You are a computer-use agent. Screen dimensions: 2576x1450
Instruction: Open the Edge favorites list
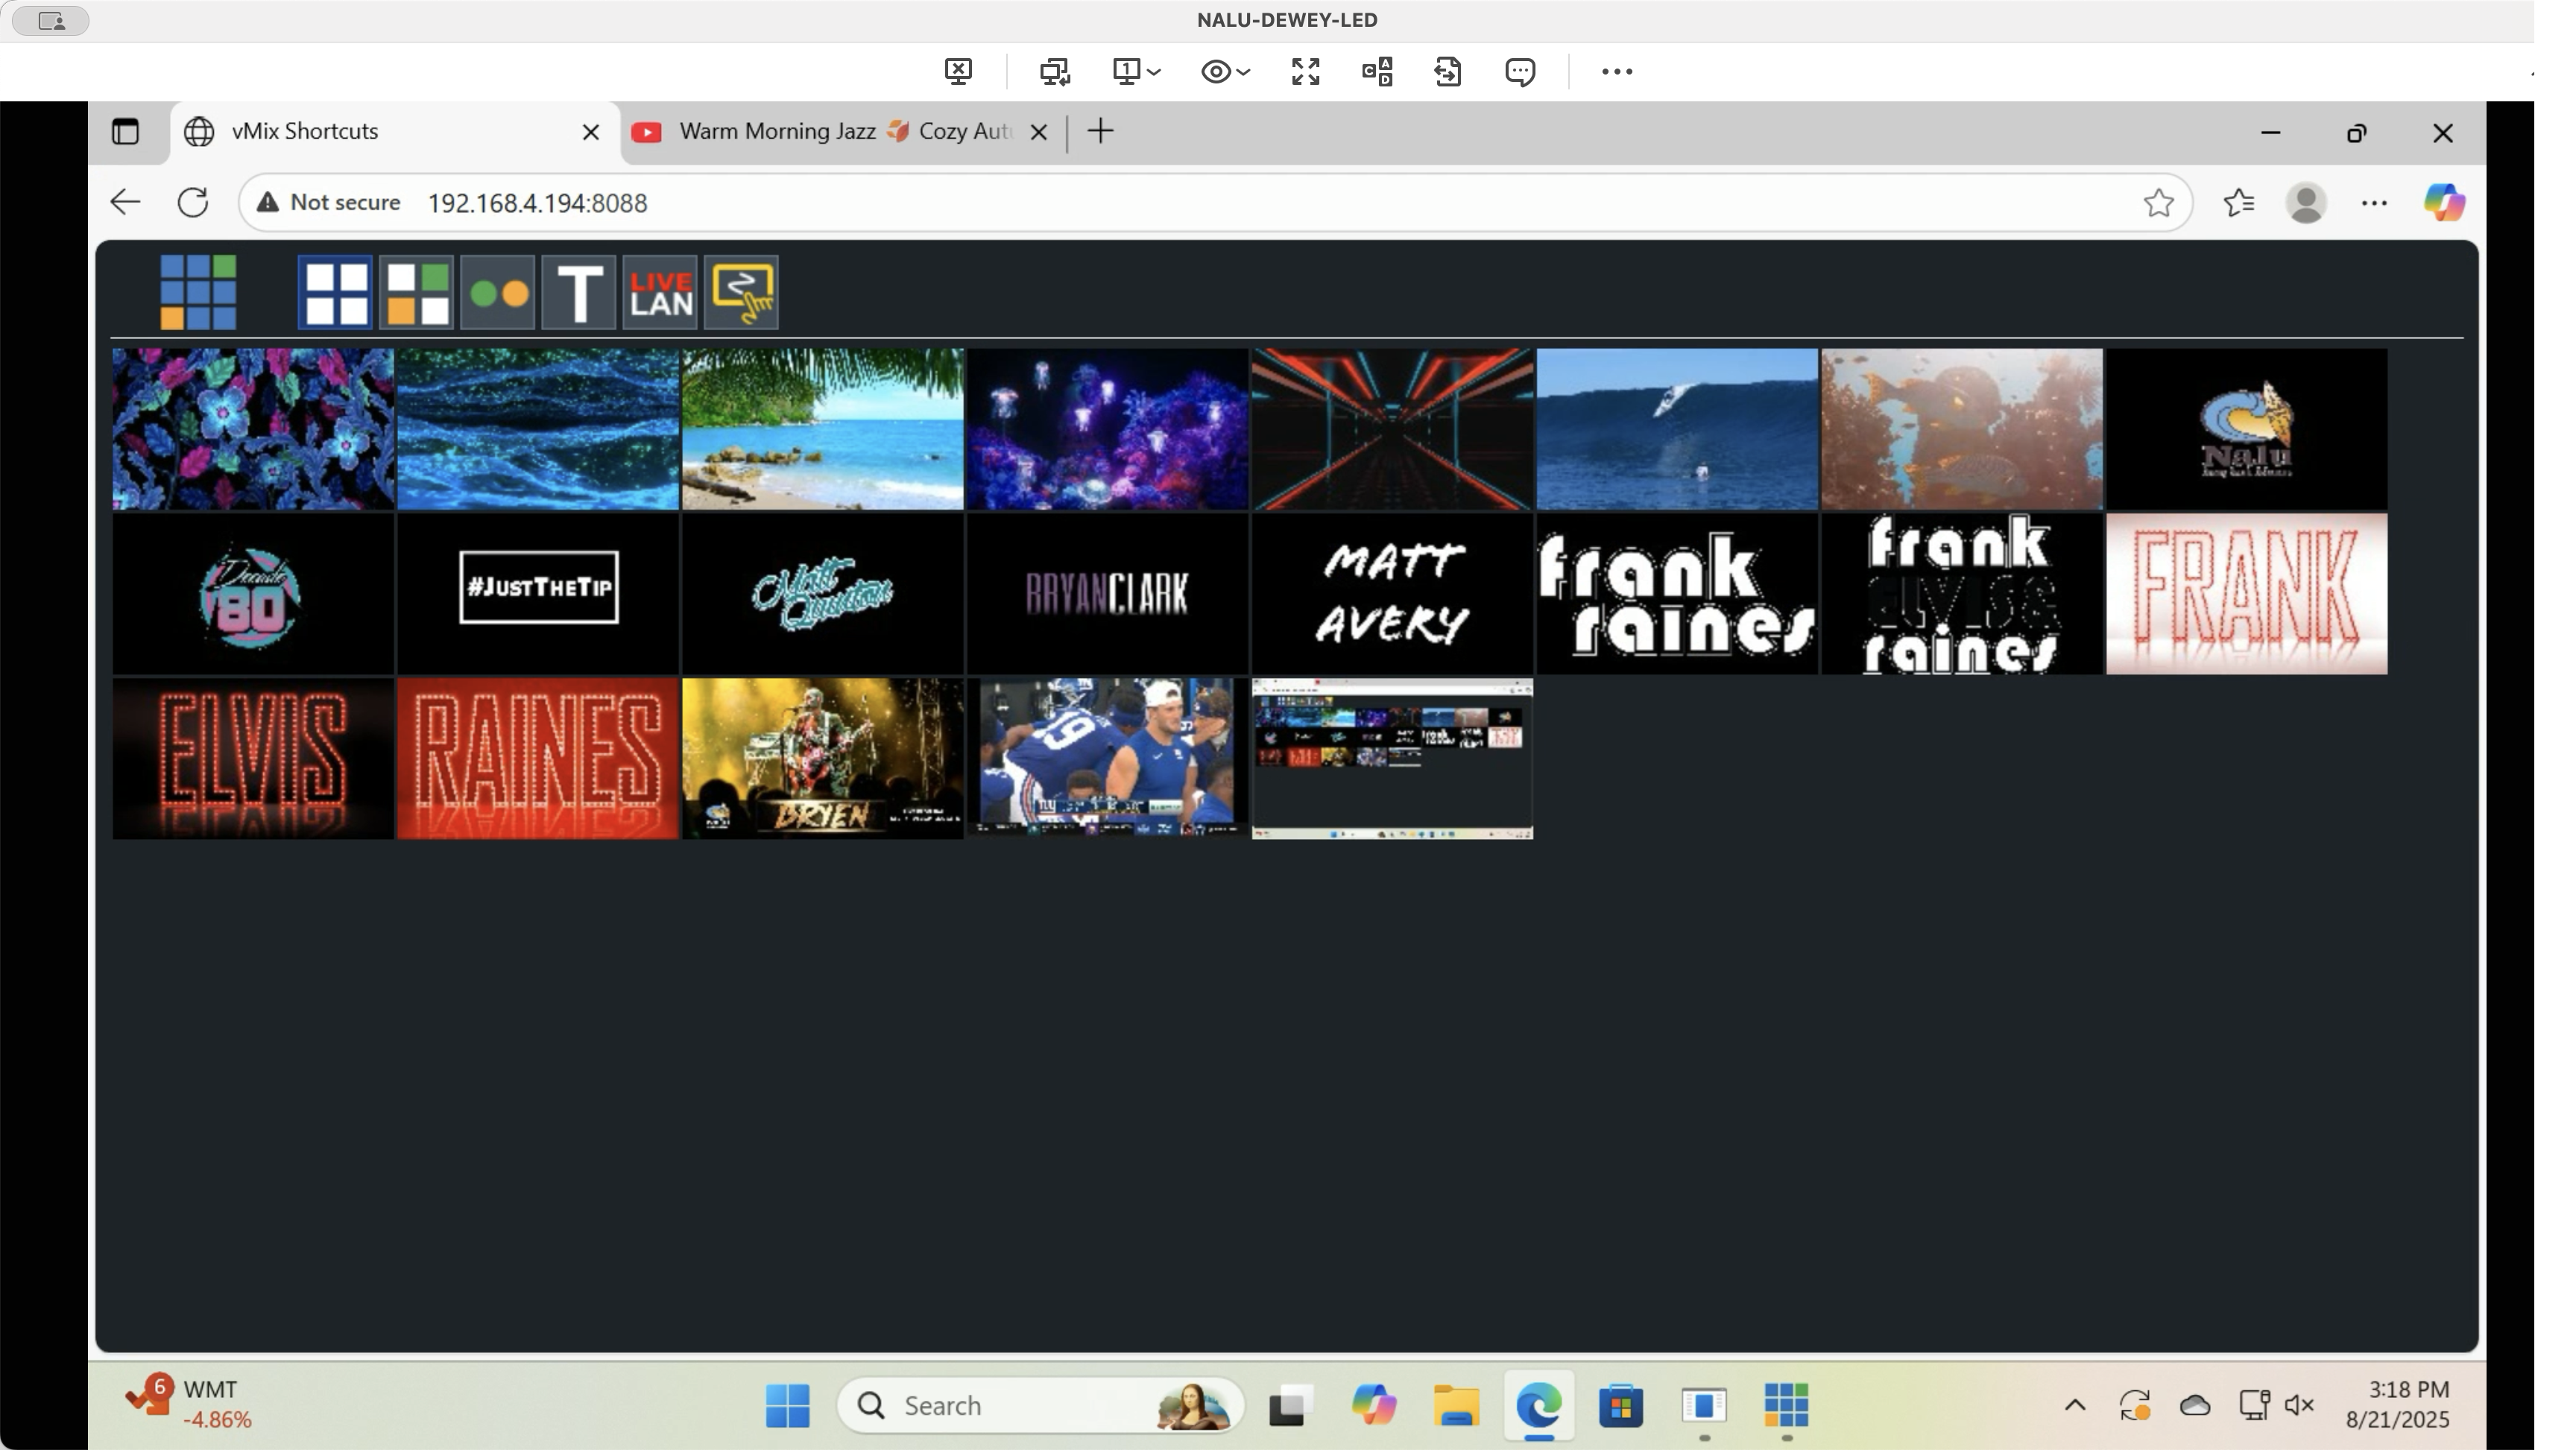[2238, 203]
